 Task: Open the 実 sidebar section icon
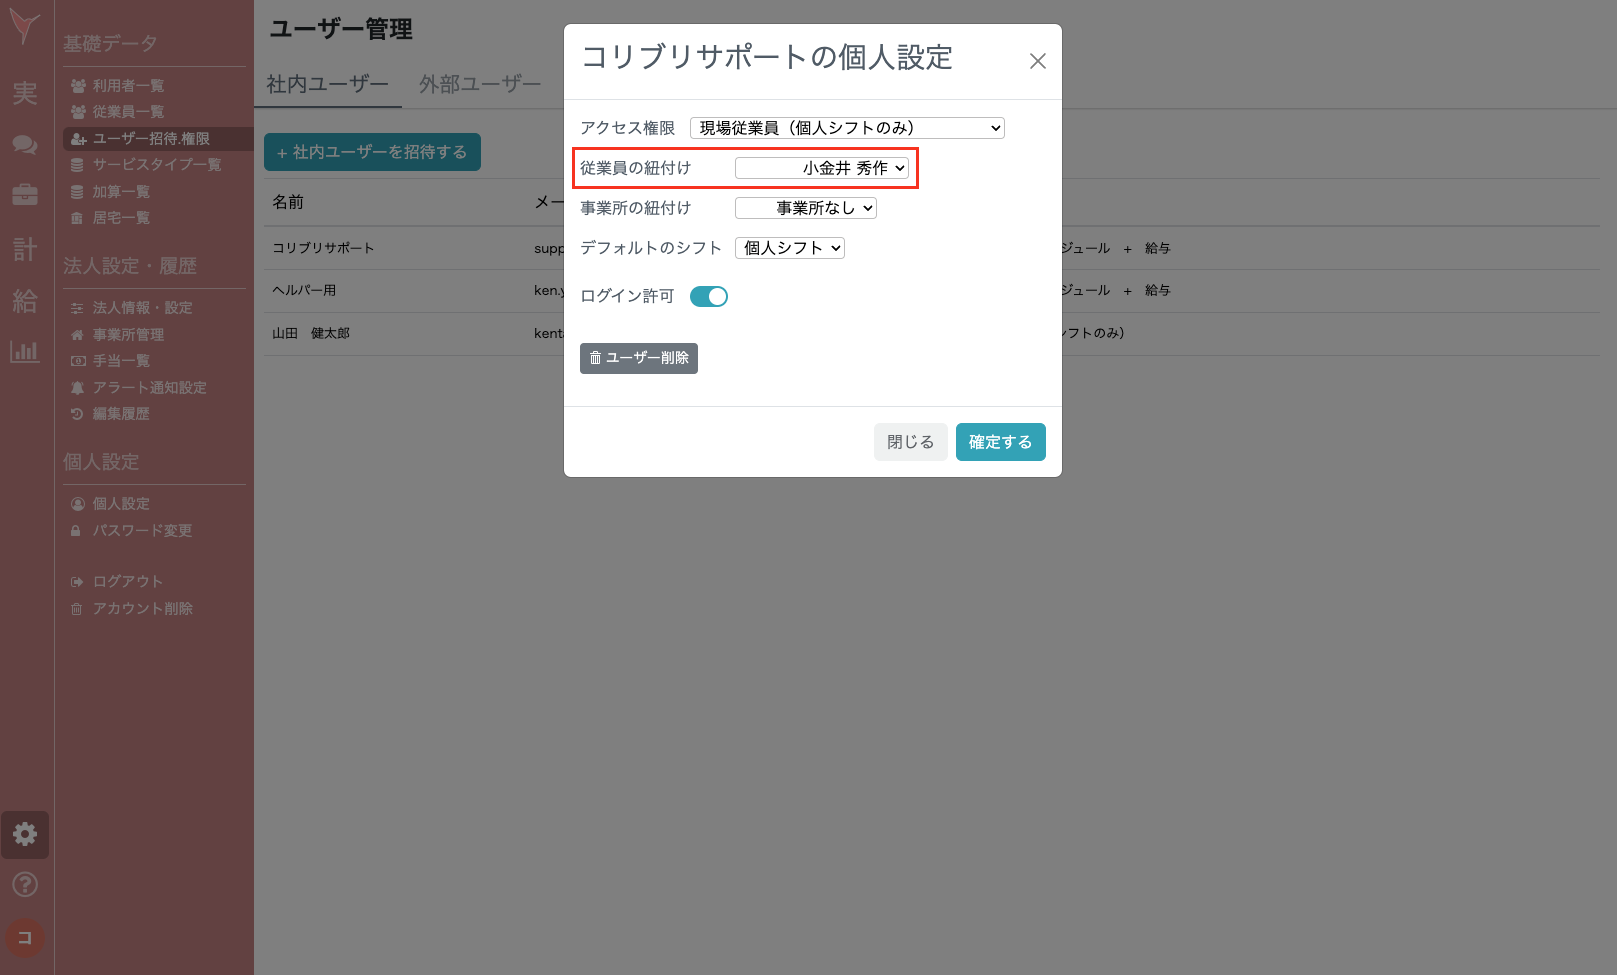click(x=25, y=92)
